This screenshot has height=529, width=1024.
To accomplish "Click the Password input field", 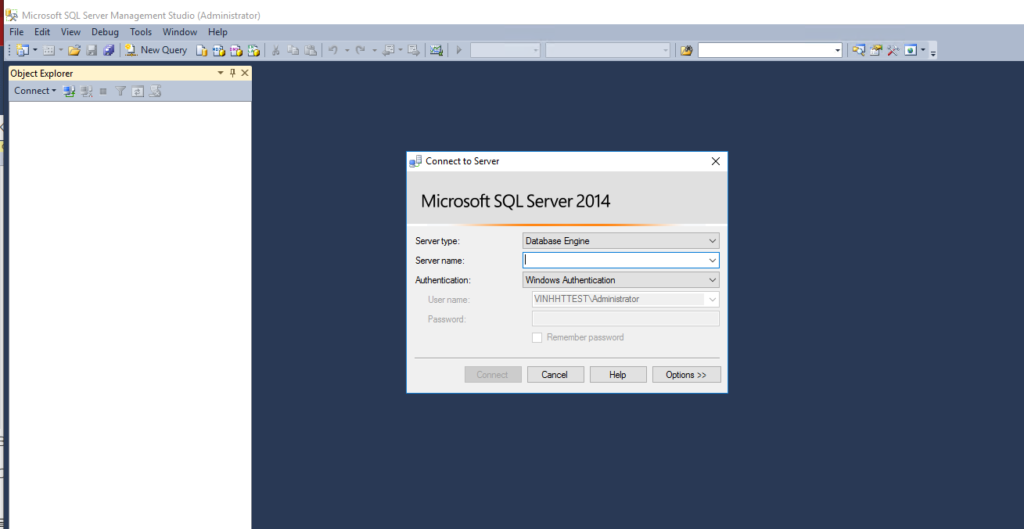I will (x=626, y=319).
